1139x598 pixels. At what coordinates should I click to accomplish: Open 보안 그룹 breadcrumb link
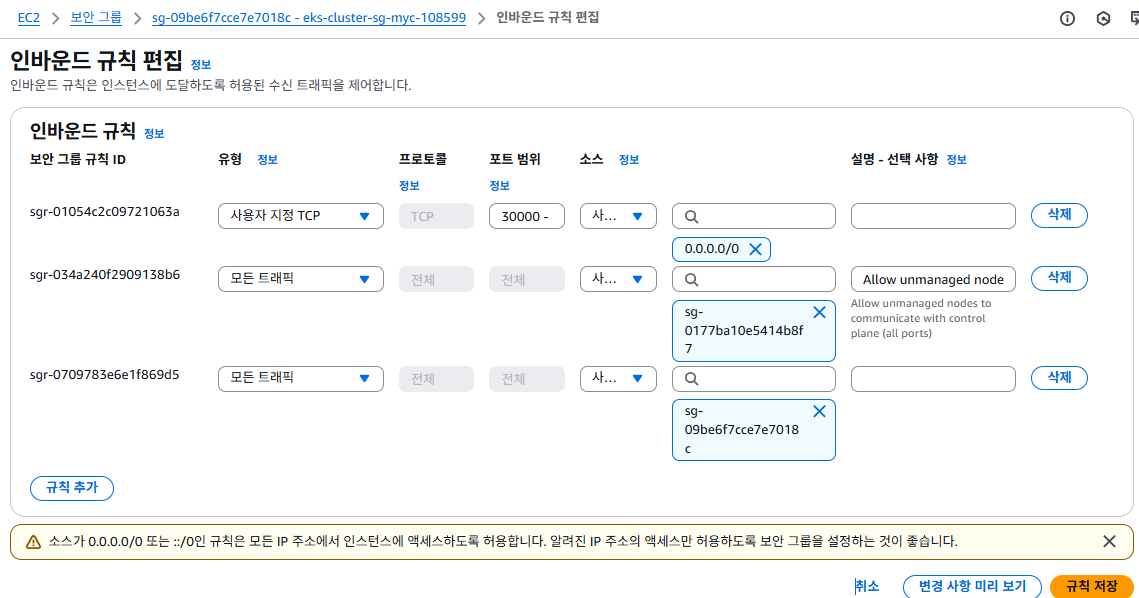coord(96,18)
